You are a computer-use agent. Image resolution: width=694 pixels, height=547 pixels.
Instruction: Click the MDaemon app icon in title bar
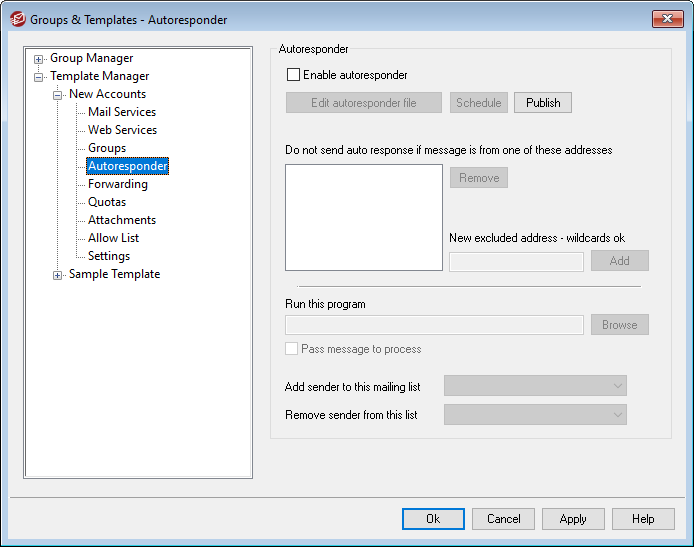[16, 19]
